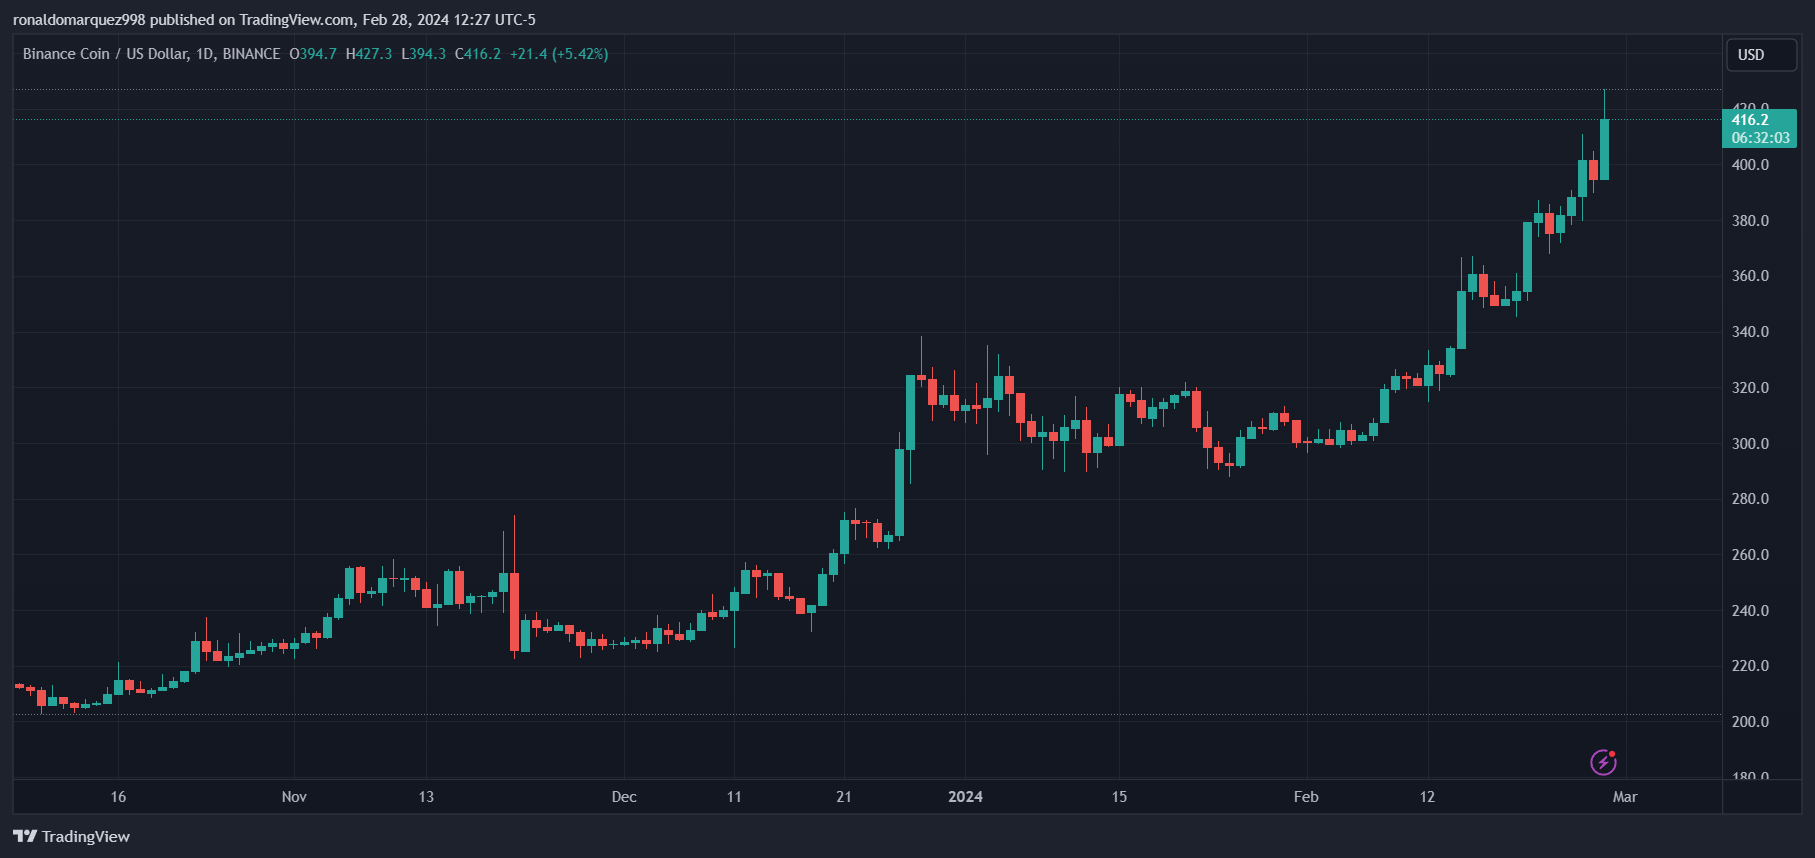
Task: Click the current price label 416.2
Action: coord(1750,120)
